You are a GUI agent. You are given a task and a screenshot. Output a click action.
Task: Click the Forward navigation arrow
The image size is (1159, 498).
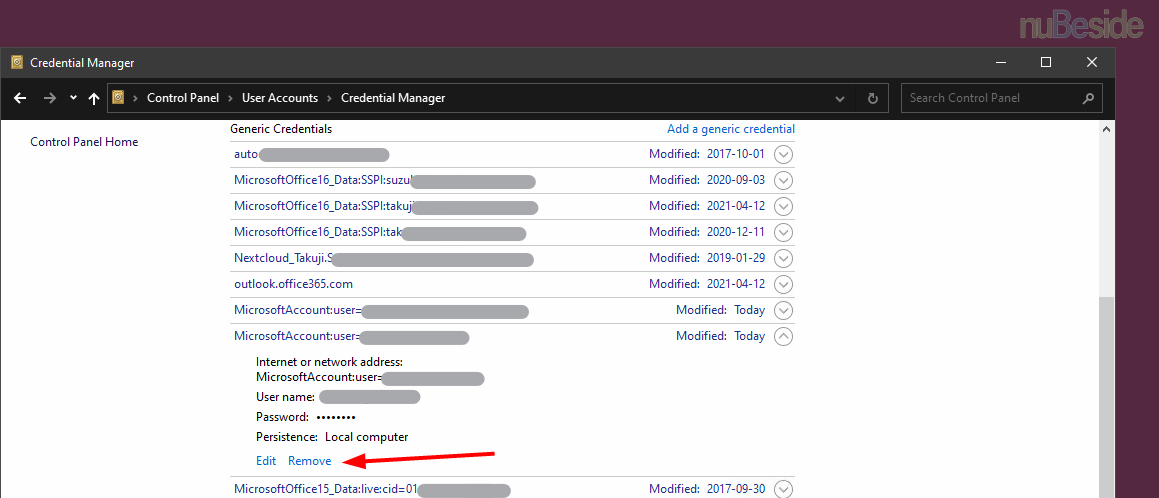[50, 98]
